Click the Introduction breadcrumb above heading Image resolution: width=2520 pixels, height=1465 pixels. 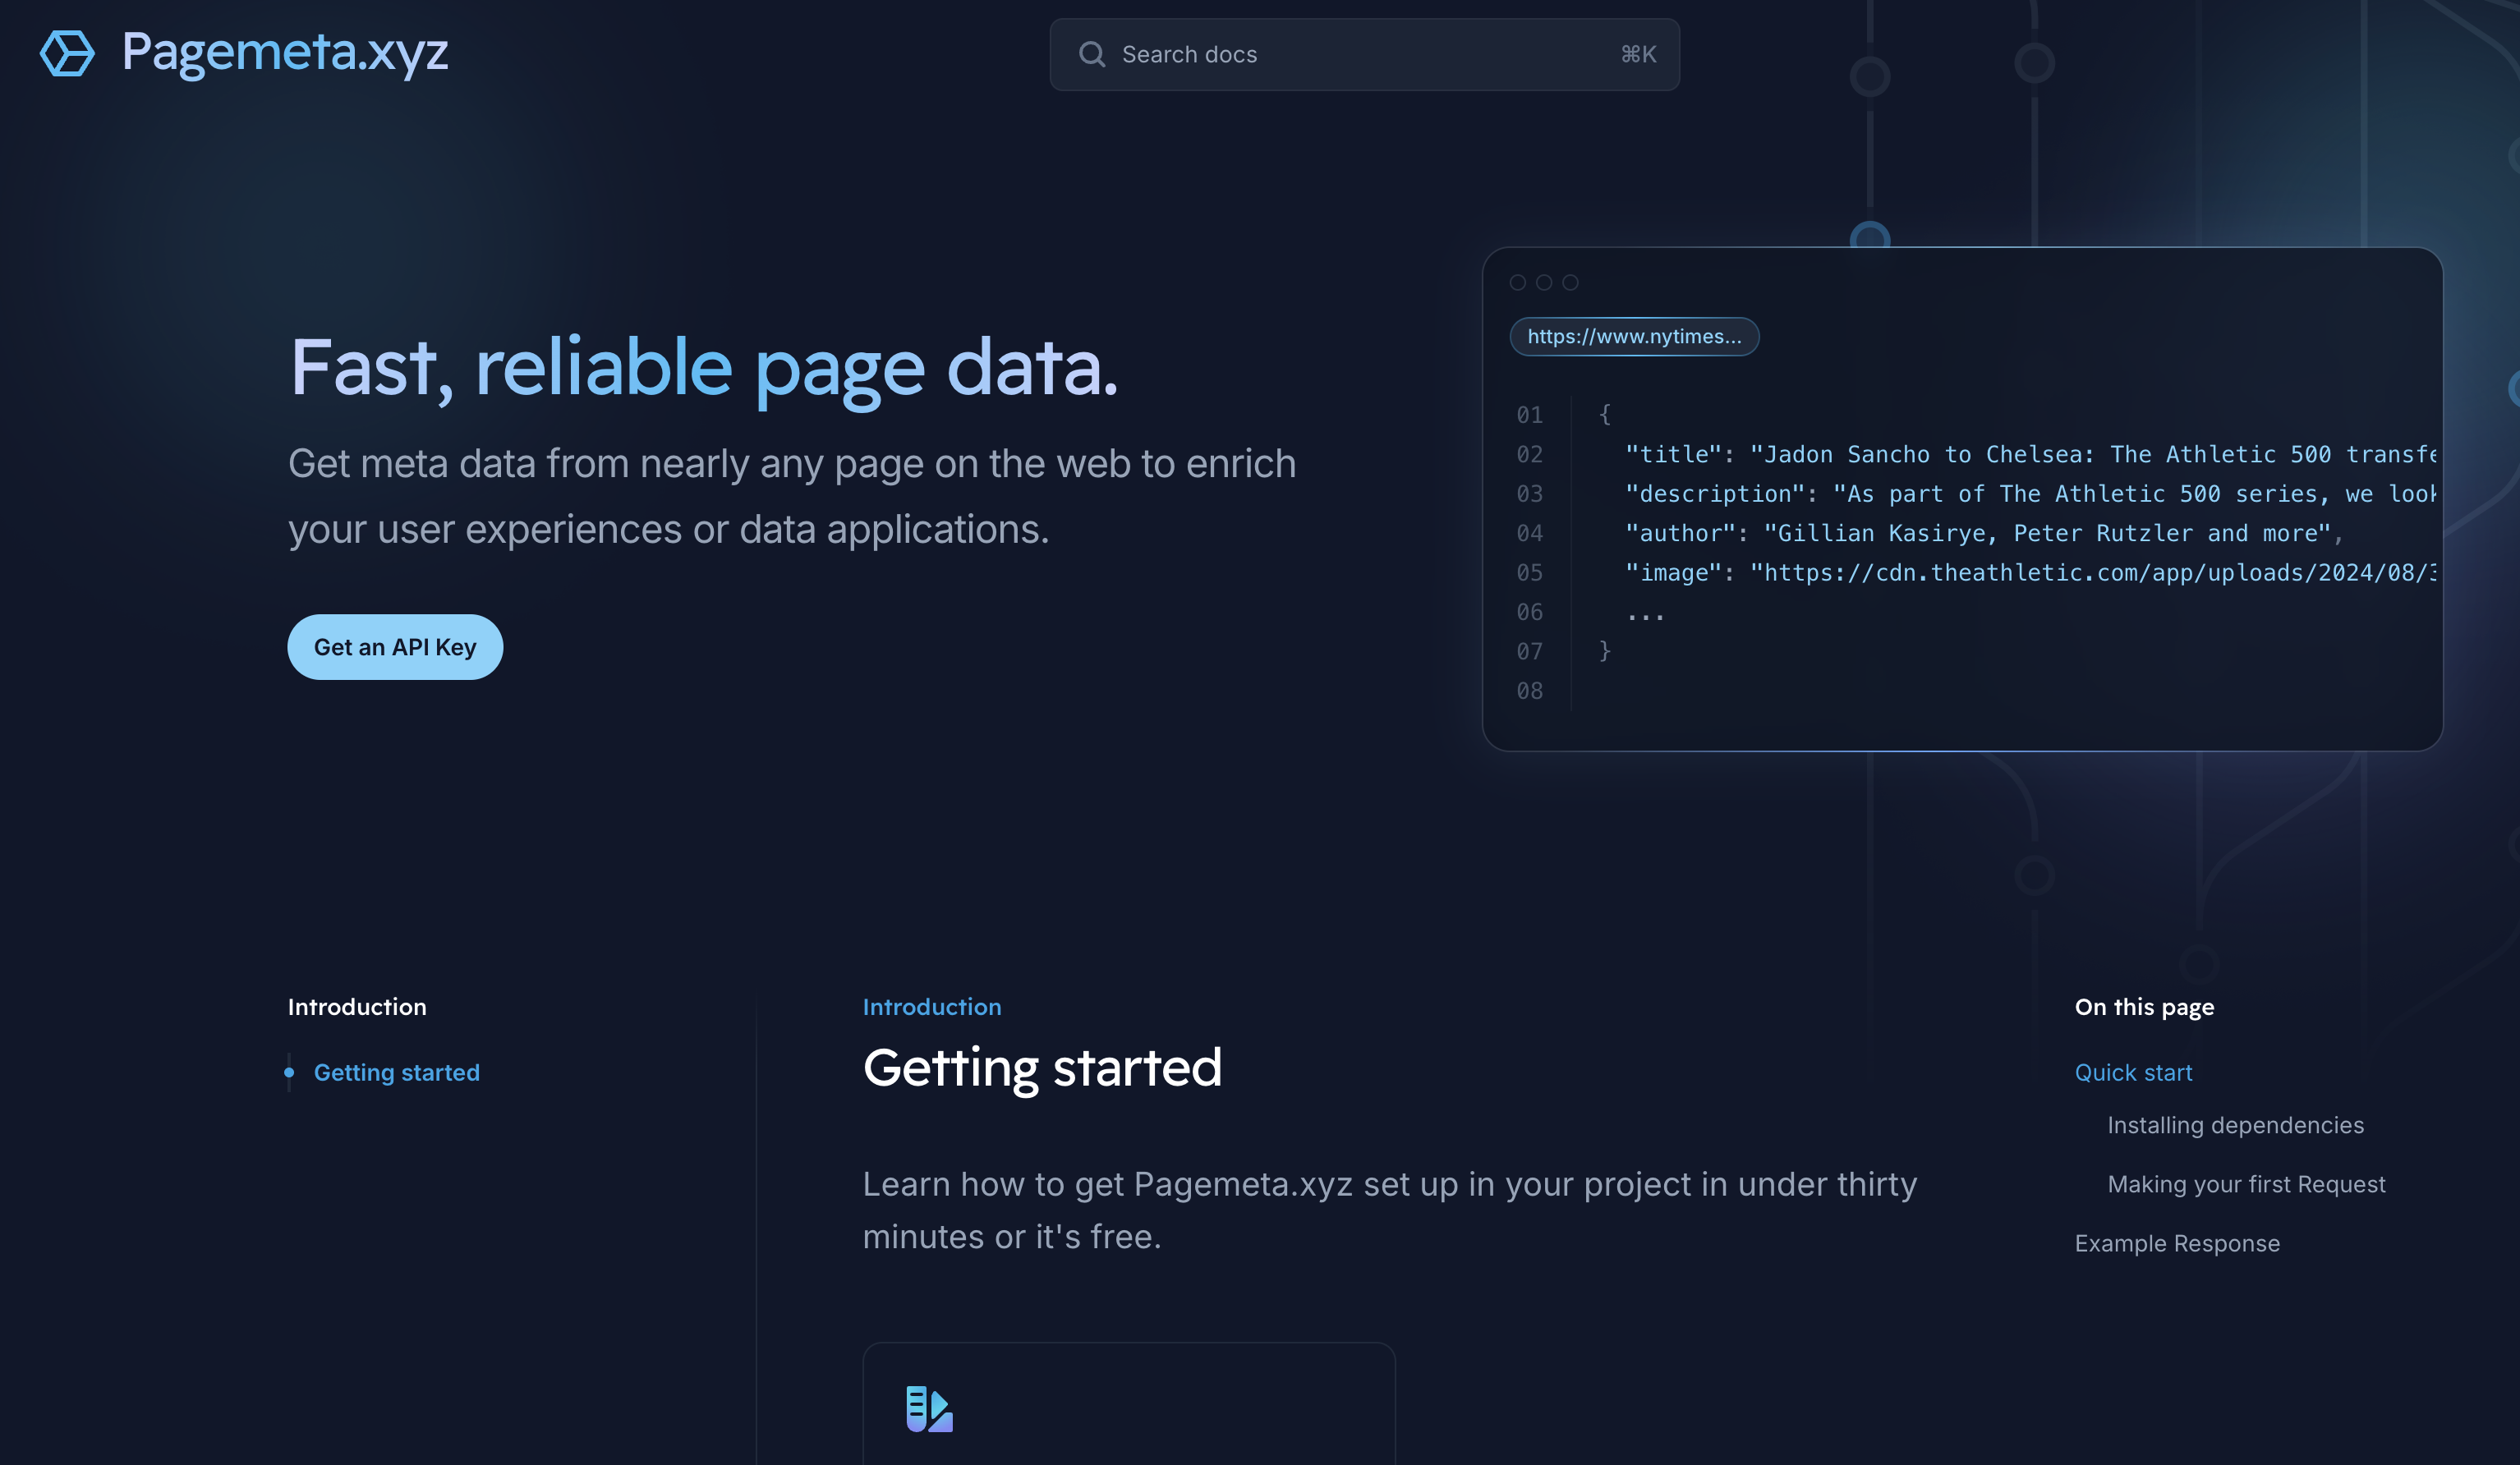click(931, 1007)
